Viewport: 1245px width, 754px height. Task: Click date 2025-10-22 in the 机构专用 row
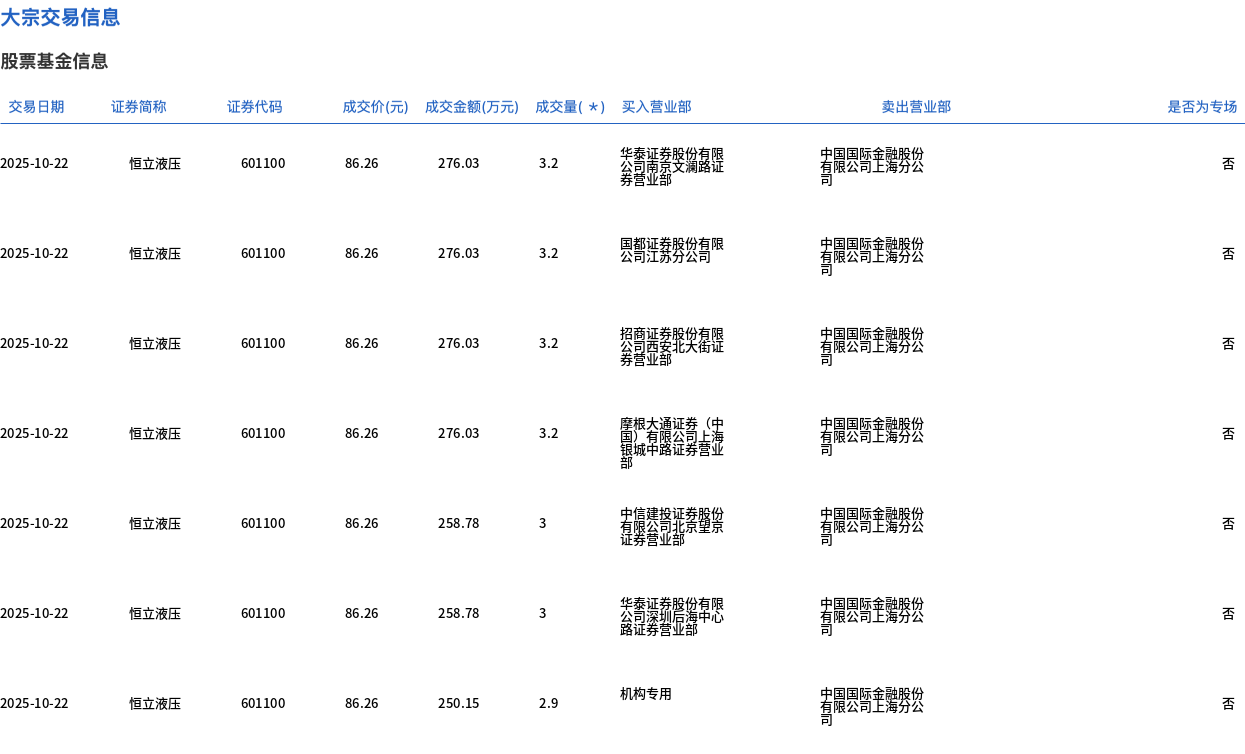34,704
